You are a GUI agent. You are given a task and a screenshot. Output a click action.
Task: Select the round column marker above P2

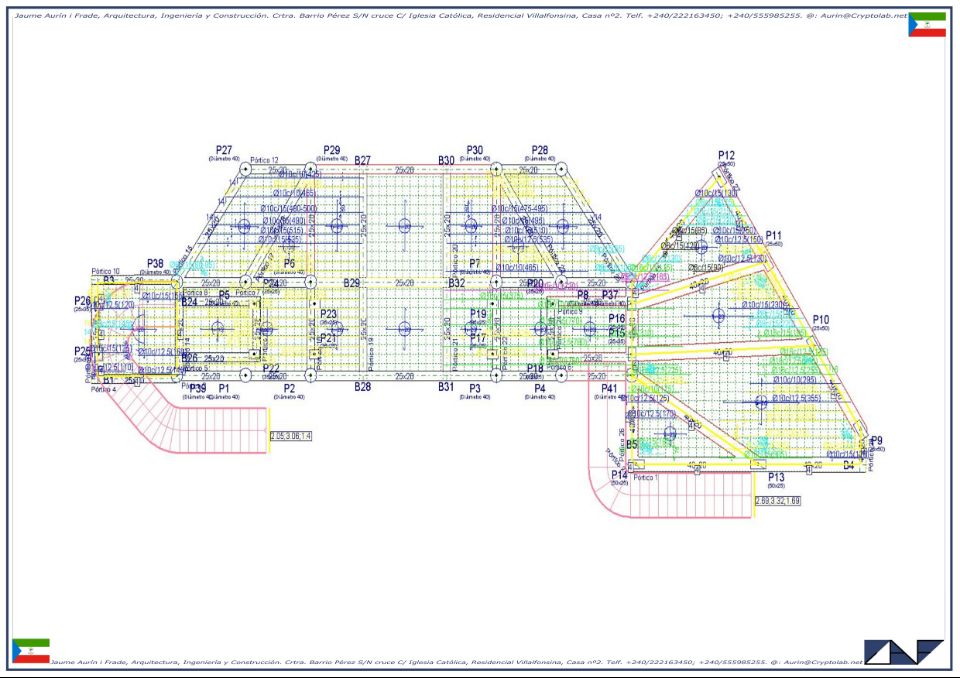311,375
